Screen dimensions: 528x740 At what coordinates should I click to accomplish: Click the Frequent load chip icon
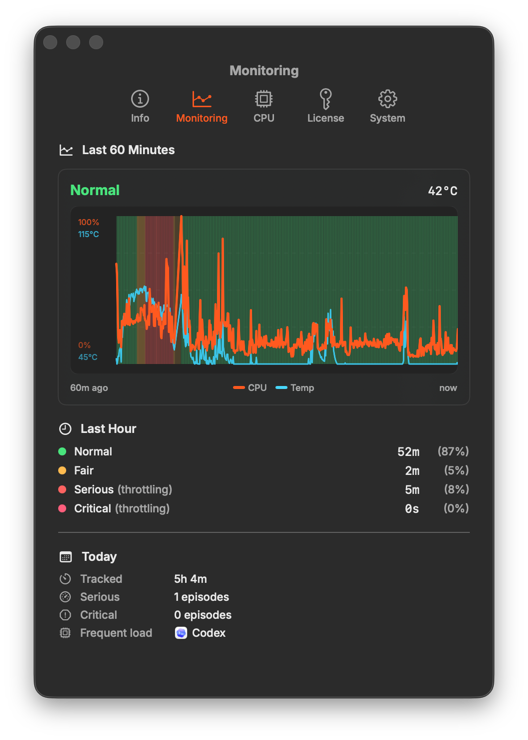pos(65,633)
